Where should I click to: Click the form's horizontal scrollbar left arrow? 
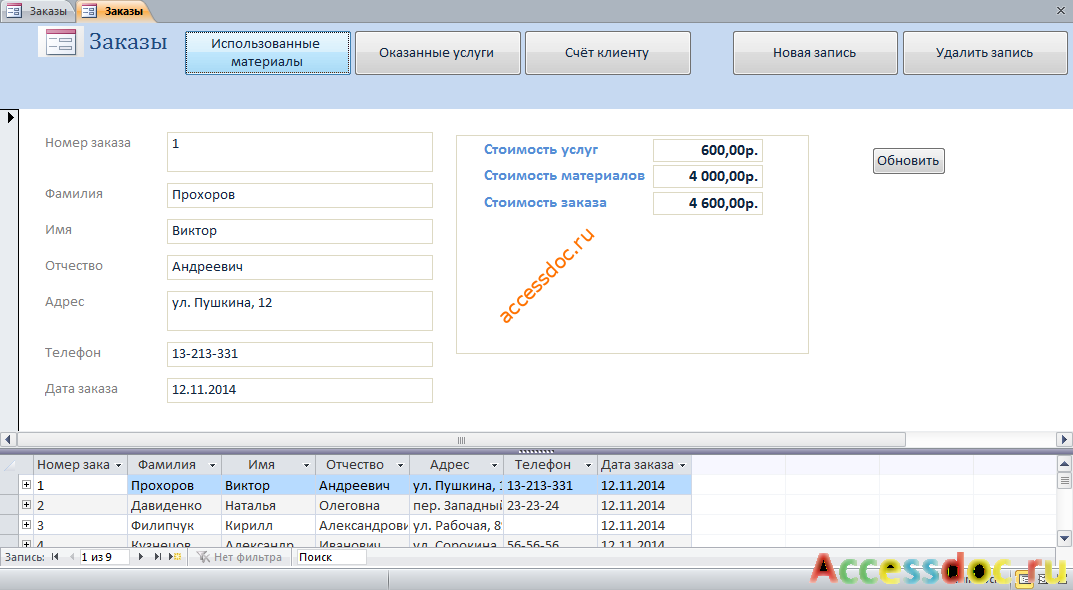tap(8, 439)
